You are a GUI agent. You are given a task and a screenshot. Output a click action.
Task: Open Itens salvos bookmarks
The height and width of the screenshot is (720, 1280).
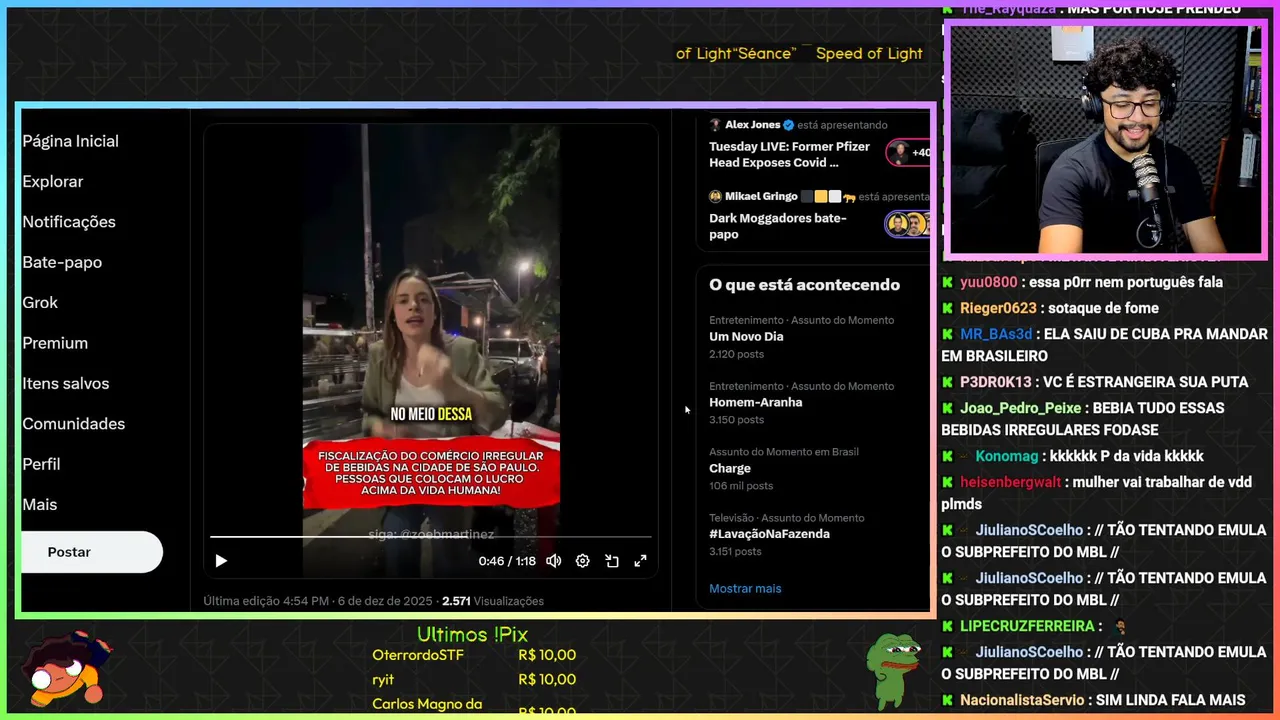[66, 383]
